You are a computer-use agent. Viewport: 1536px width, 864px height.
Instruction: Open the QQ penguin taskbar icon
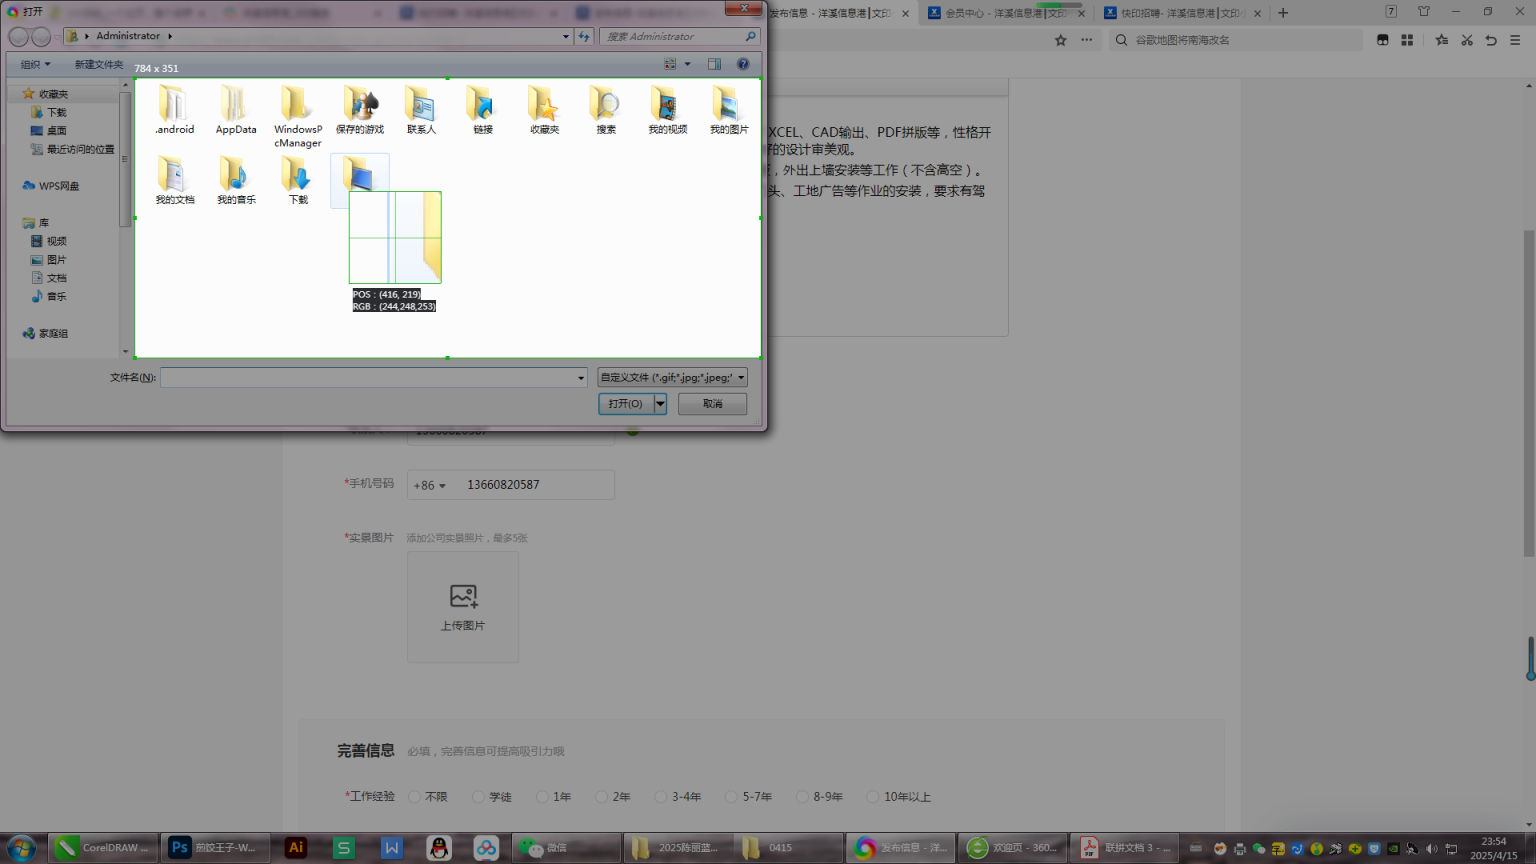439,848
